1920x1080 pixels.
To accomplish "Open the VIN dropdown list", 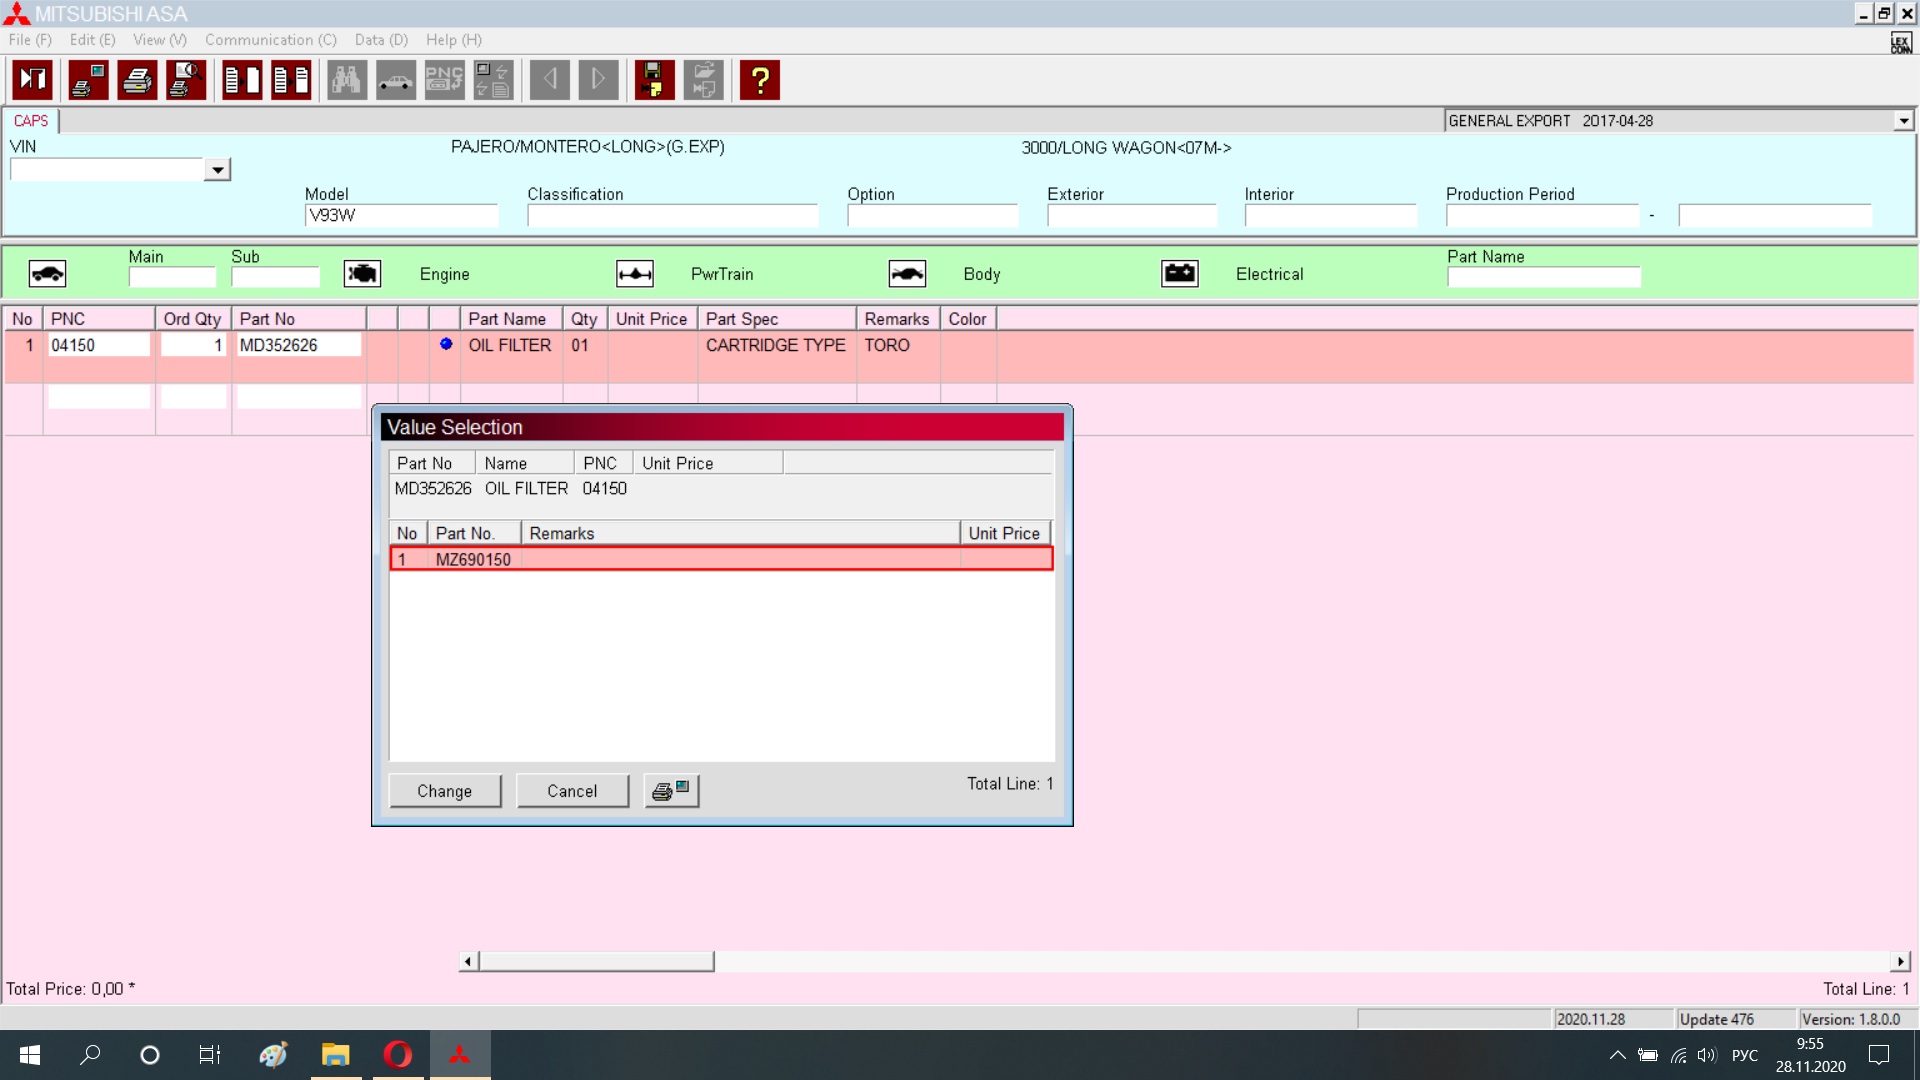I will click(217, 170).
